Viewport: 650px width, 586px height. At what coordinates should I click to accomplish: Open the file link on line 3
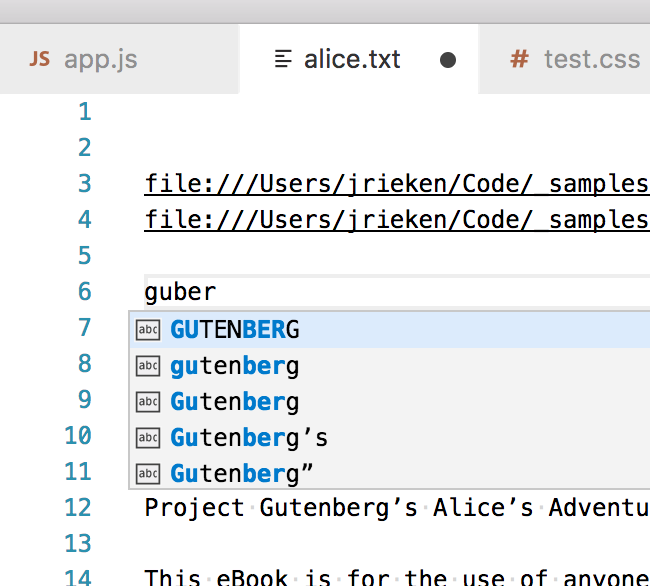(397, 184)
